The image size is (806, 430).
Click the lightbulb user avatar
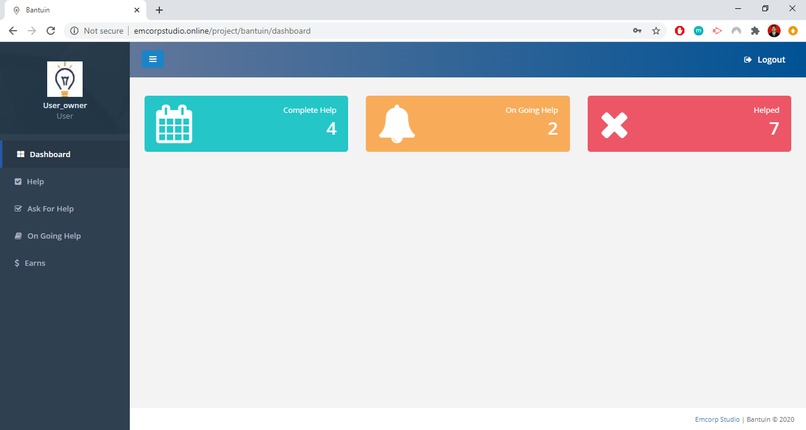[65, 79]
